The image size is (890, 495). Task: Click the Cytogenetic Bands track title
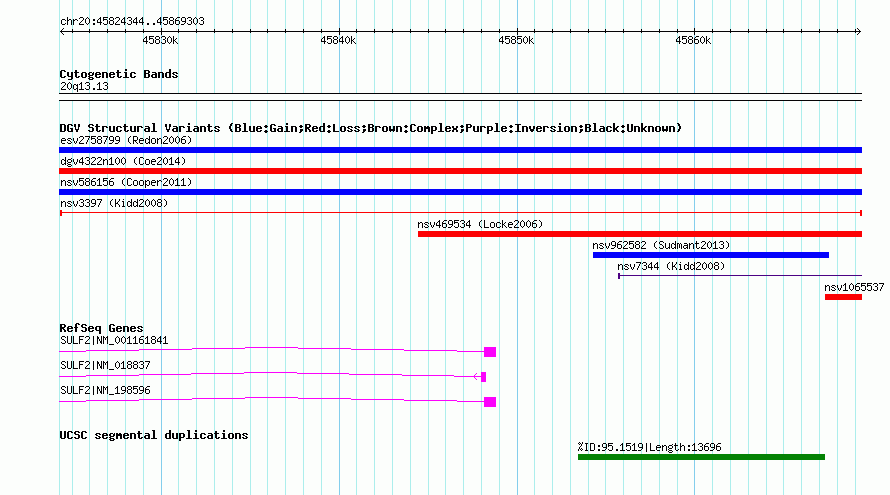119,74
